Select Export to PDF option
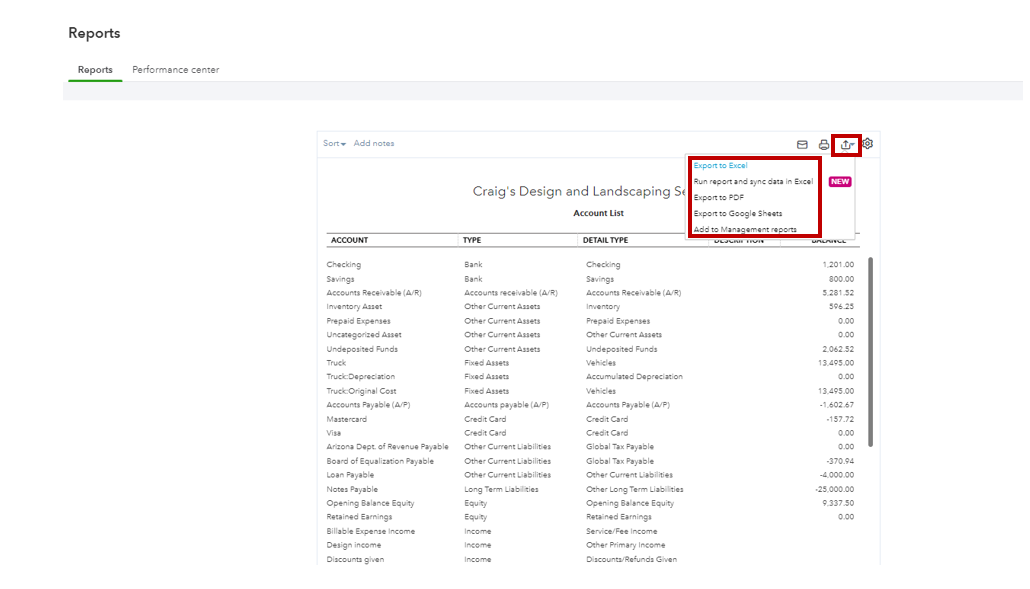The width and height of the screenshot is (1030, 589). coord(718,198)
